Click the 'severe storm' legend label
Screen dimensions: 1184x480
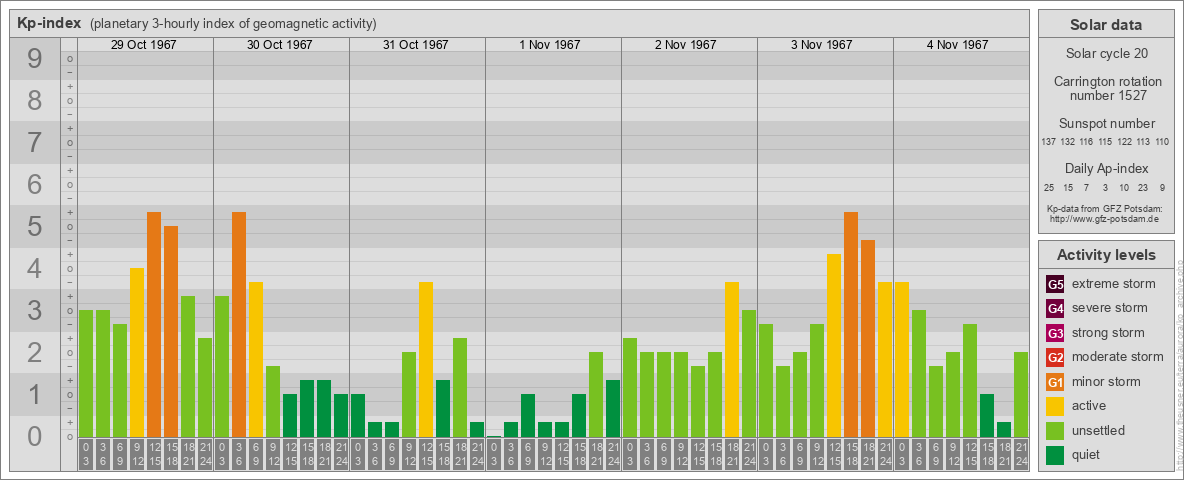click(1110, 308)
